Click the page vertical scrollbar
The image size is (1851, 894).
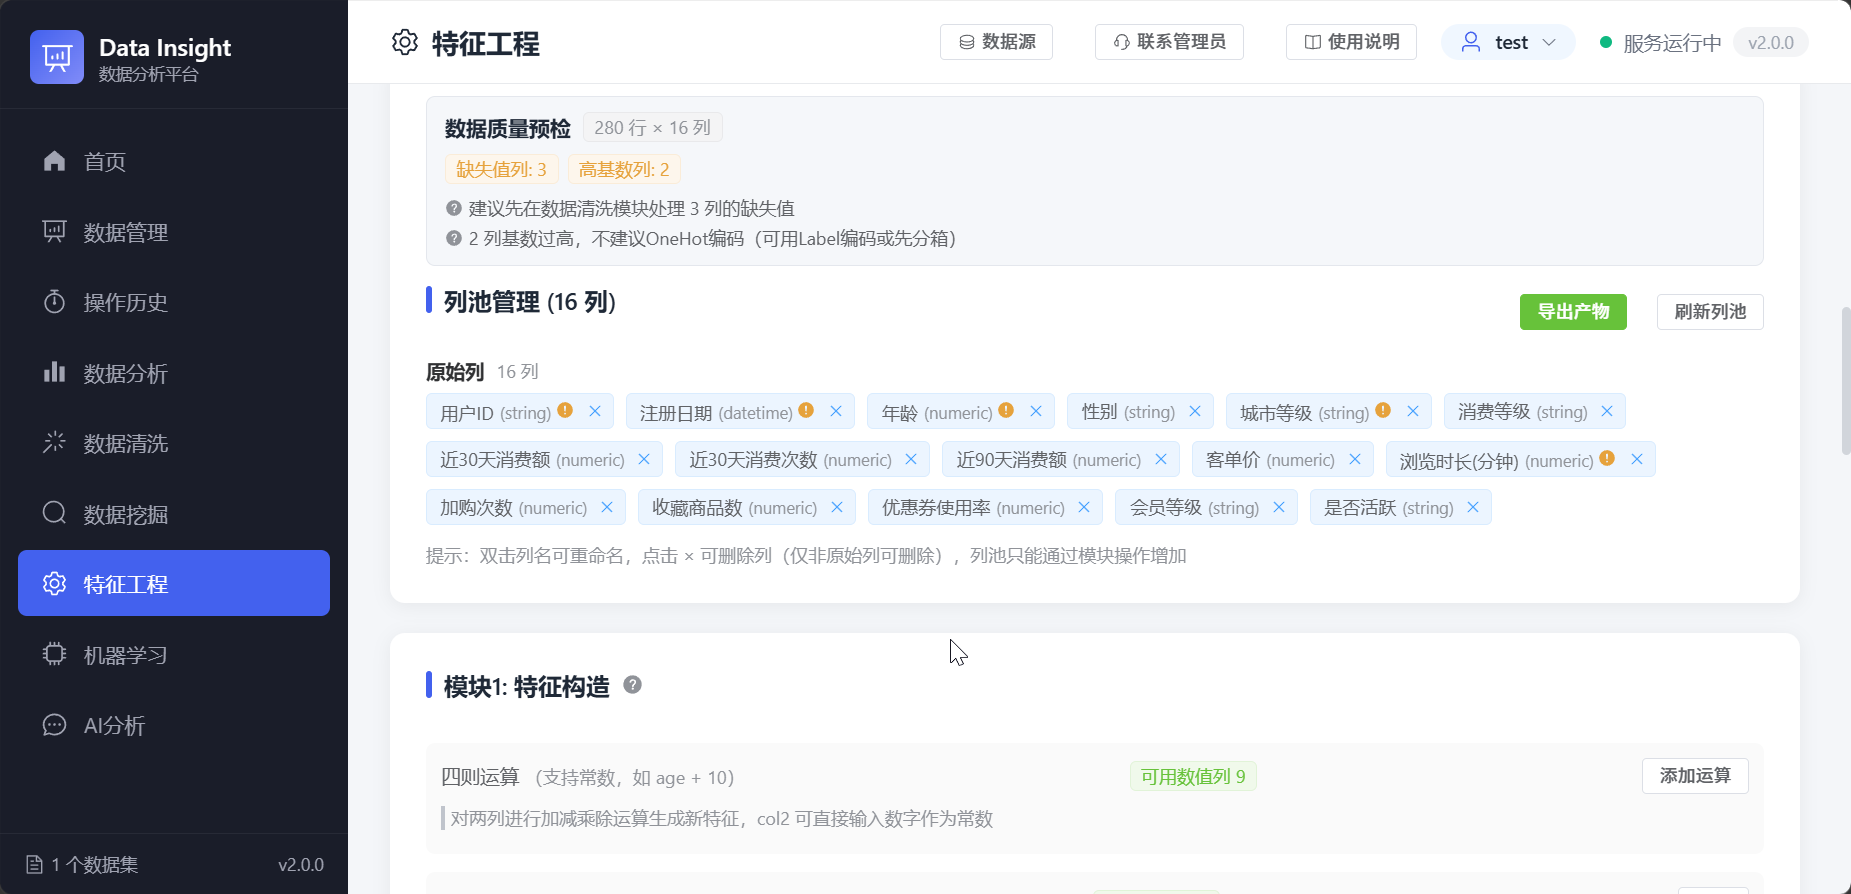click(1845, 380)
